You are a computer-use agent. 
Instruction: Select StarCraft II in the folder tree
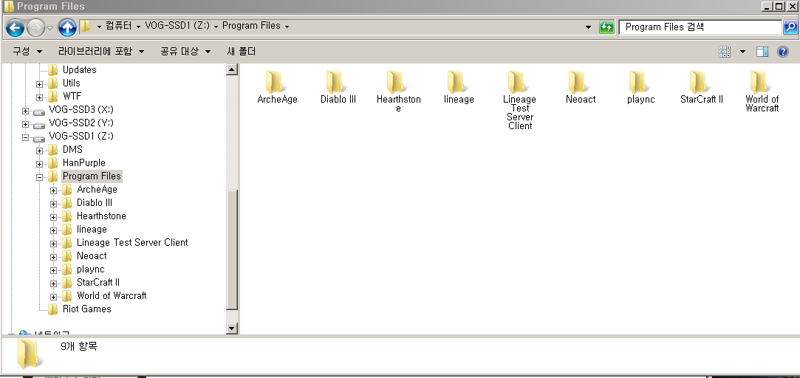(x=98, y=282)
